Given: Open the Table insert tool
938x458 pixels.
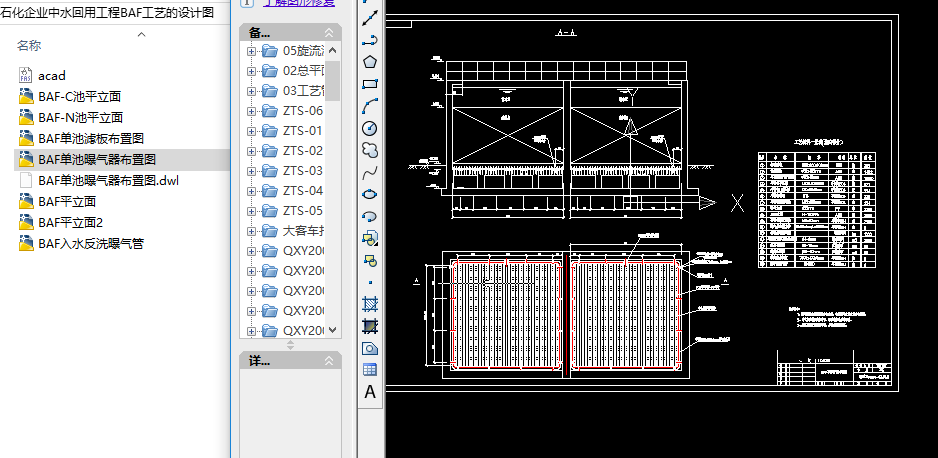Looking at the screenshot, I should pos(369,369).
